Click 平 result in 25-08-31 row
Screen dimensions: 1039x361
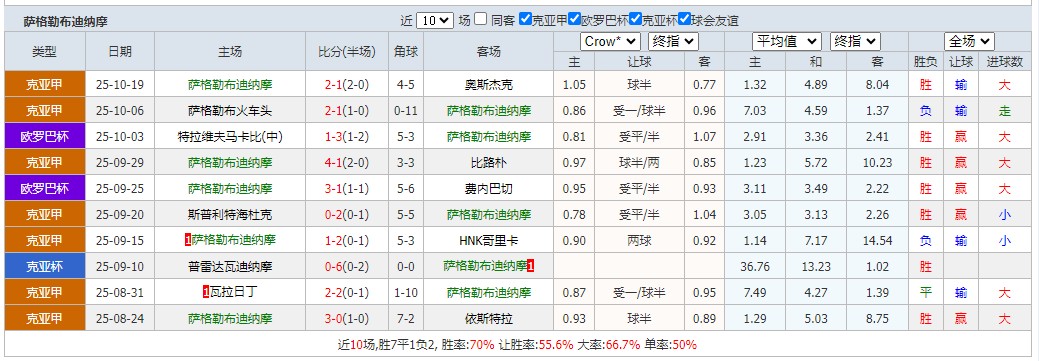coord(925,293)
